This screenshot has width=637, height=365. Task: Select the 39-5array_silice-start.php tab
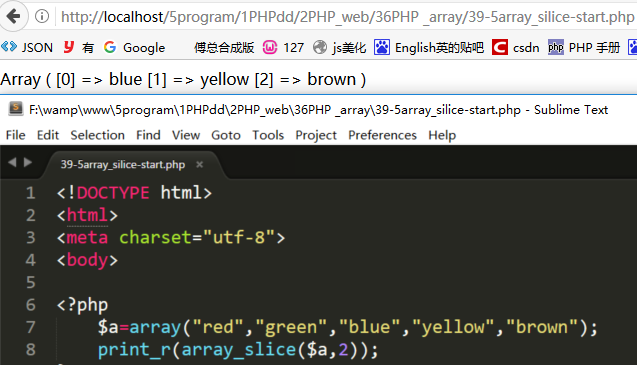click(123, 165)
